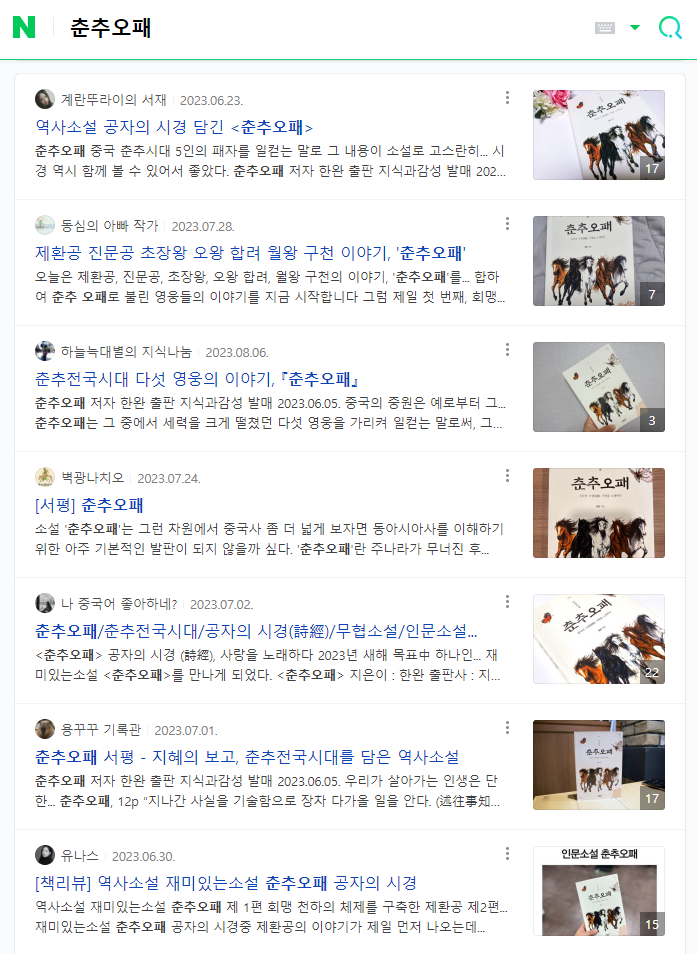The height and width of the screenshot is (954, 697).
Task: Open the [서평] 춘추오패 post link
Action: pos(89,505)
